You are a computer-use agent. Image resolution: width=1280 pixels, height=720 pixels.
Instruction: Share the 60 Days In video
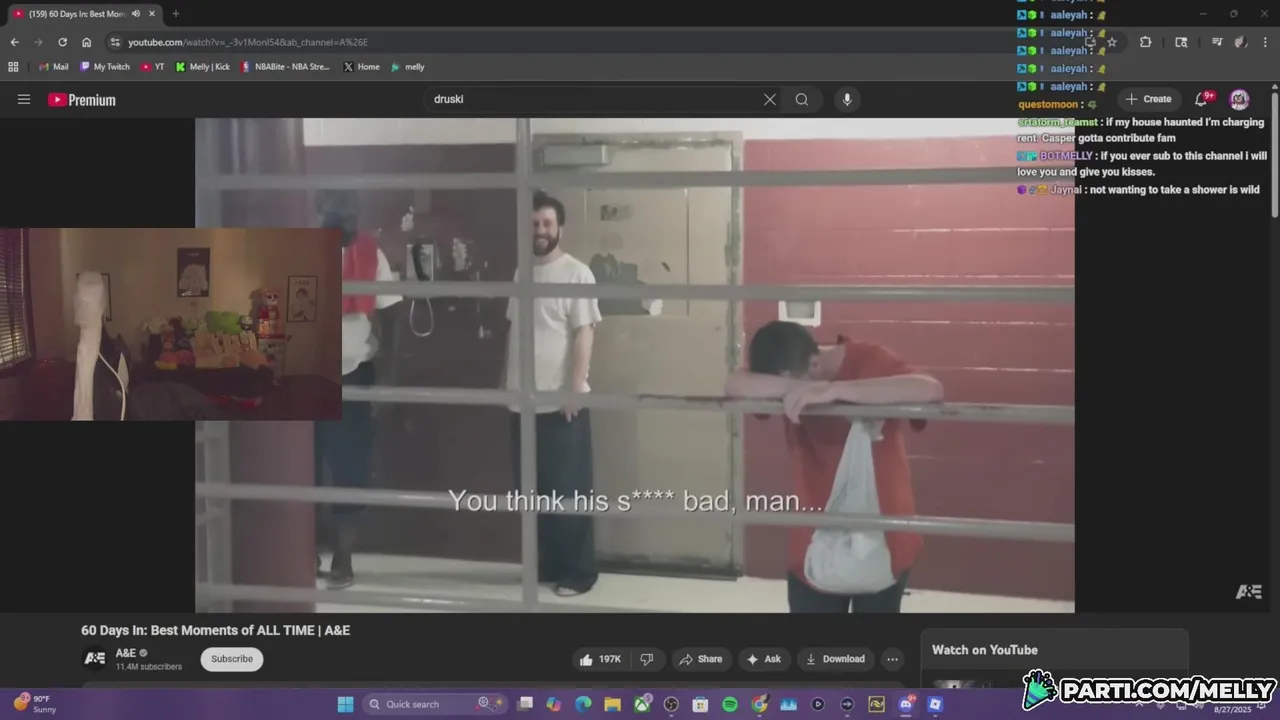click(x=700, y=659)
